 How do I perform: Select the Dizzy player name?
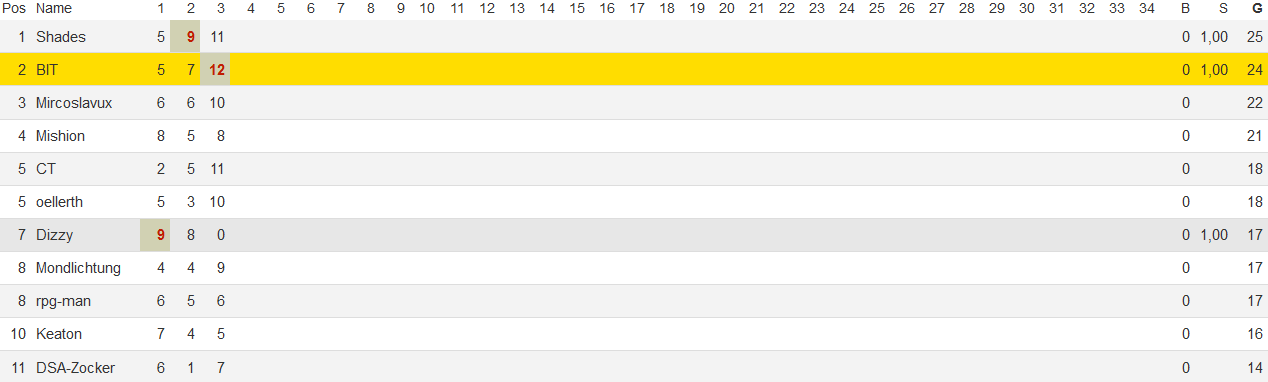click(x=54, y=235)
